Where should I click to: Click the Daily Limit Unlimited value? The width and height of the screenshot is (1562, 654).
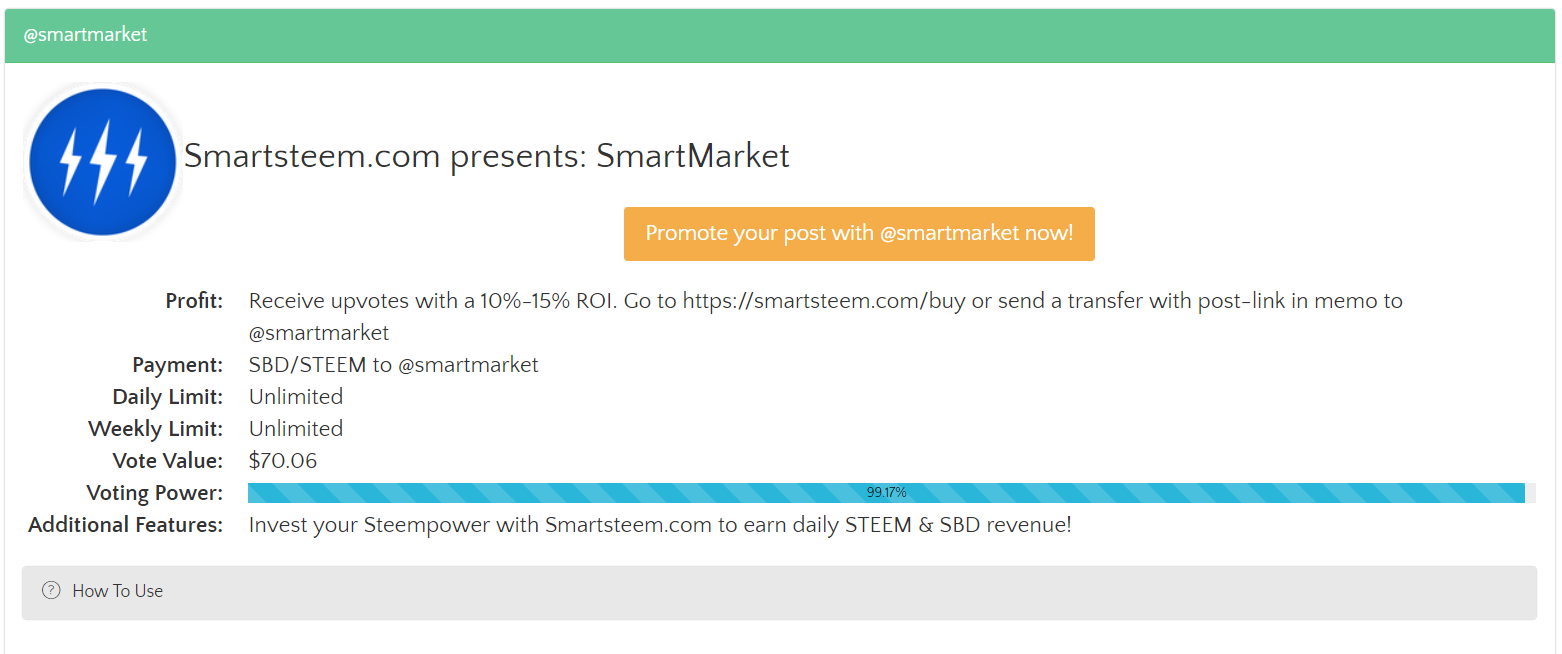pos(296,397)
